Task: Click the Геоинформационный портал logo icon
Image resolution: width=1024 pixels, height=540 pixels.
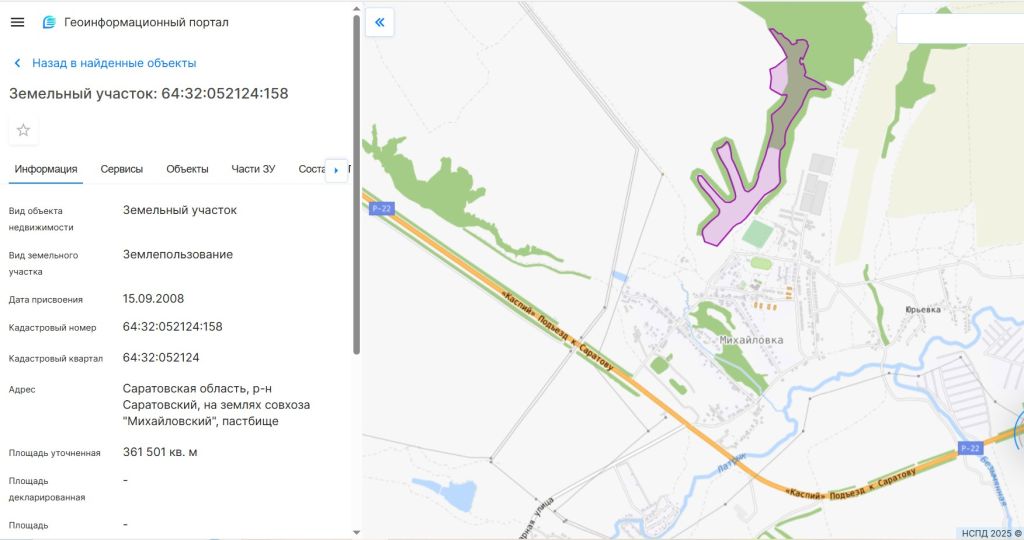Action: 49,22
